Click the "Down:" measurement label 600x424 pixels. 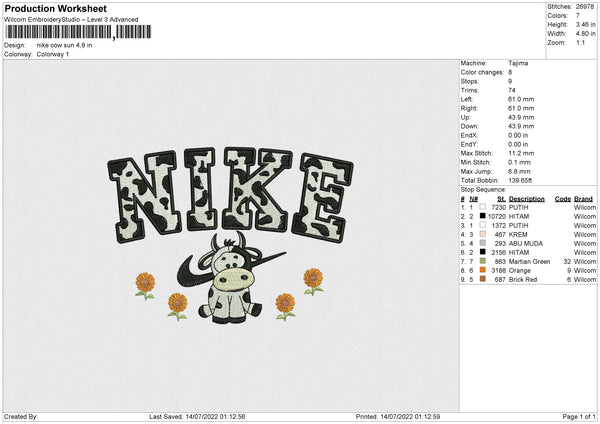(469, 126)
